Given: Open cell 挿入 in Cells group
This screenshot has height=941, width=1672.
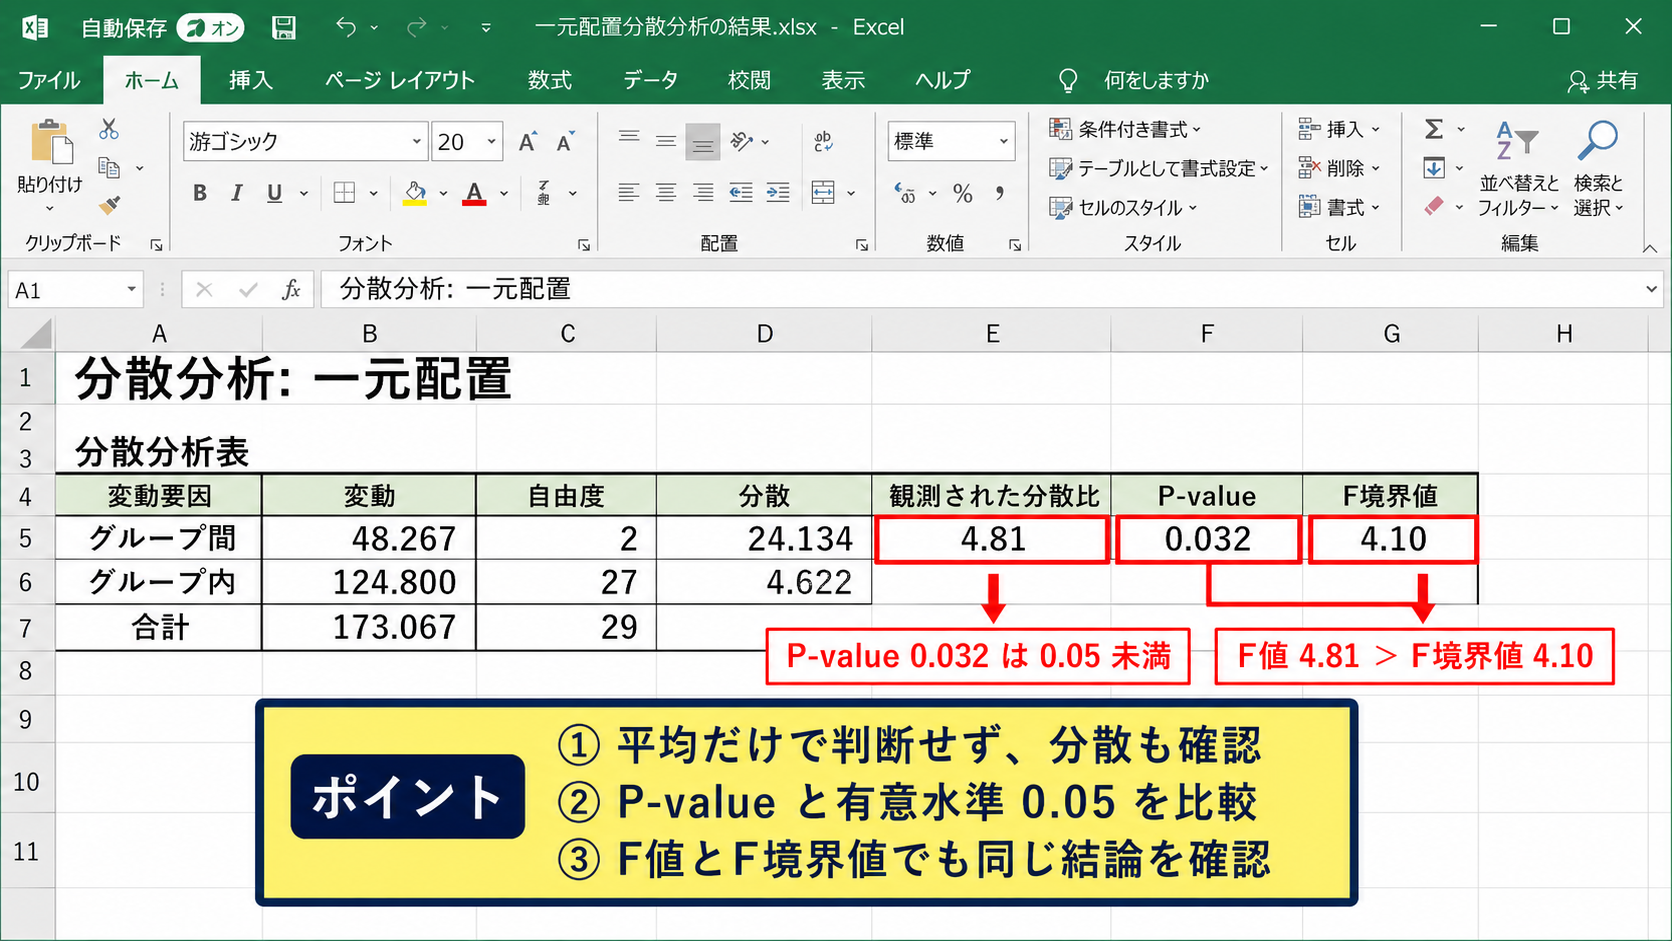Looking at the screenshot, I should click(1339, 129).
